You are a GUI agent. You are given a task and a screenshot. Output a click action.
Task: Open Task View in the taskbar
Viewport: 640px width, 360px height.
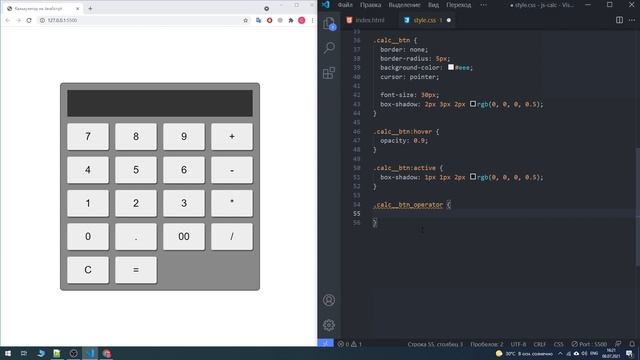point(24,353)
